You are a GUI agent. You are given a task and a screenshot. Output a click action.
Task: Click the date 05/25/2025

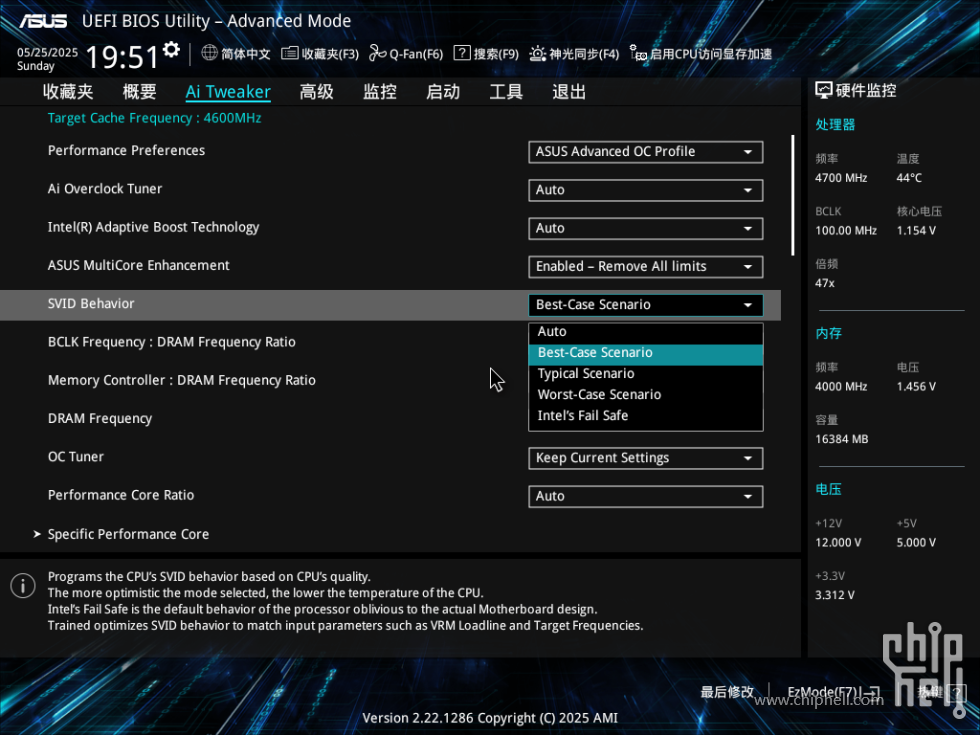48,52
